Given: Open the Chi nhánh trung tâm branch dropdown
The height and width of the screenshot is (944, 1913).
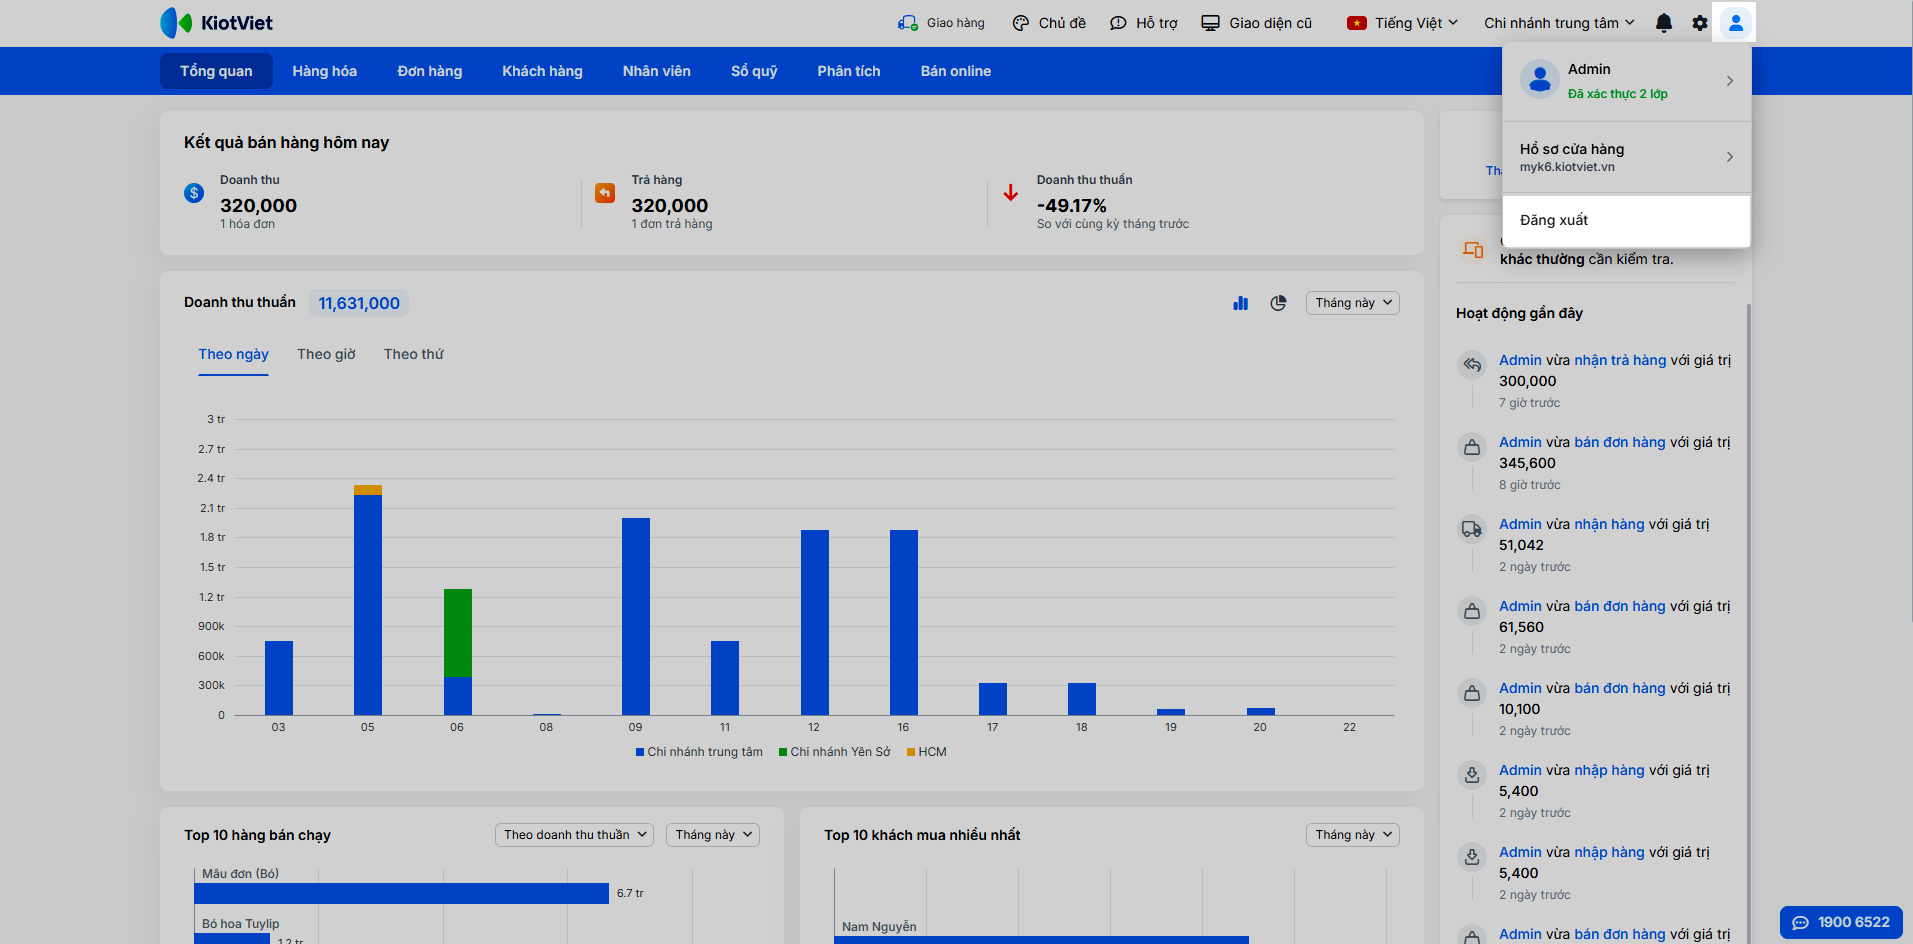Looking at the screenshot, I should pos(1559,23).
